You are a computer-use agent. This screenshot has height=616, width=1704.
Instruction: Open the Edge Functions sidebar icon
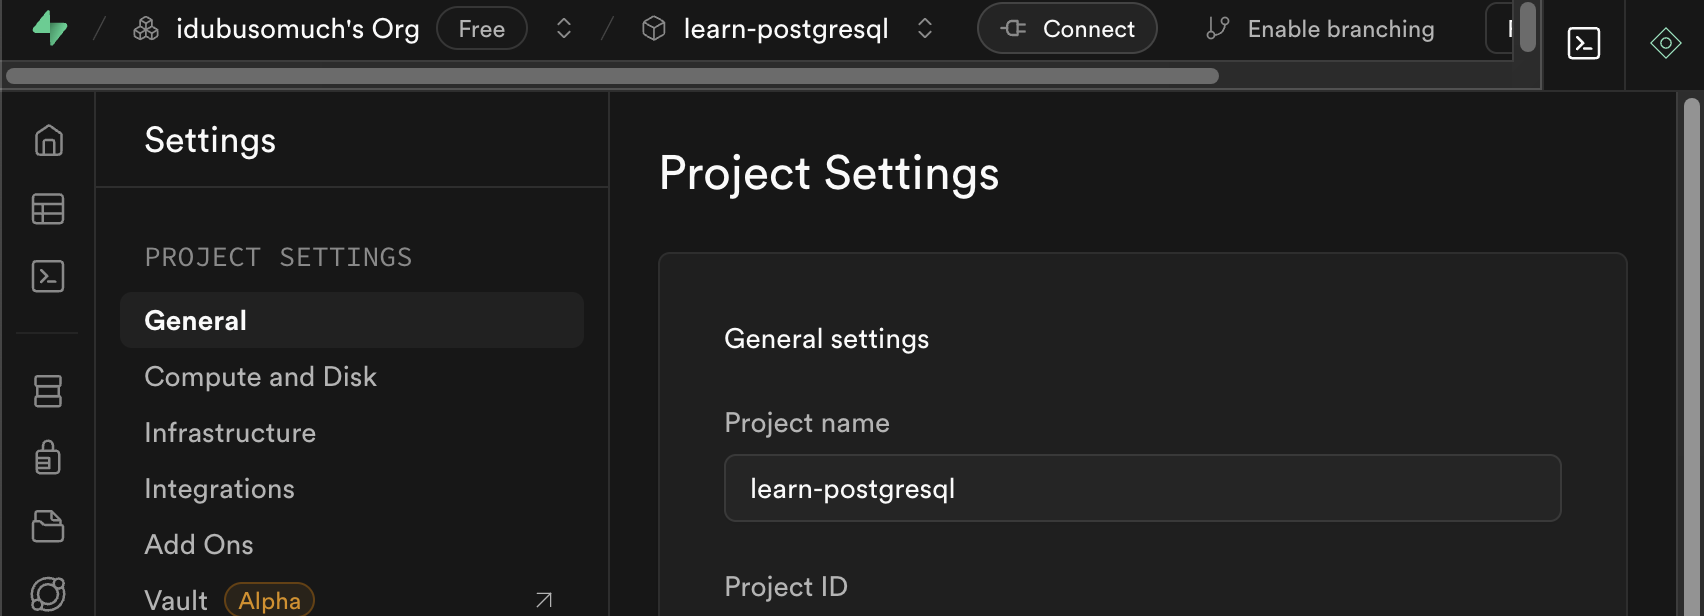click(x=48, y=594)
